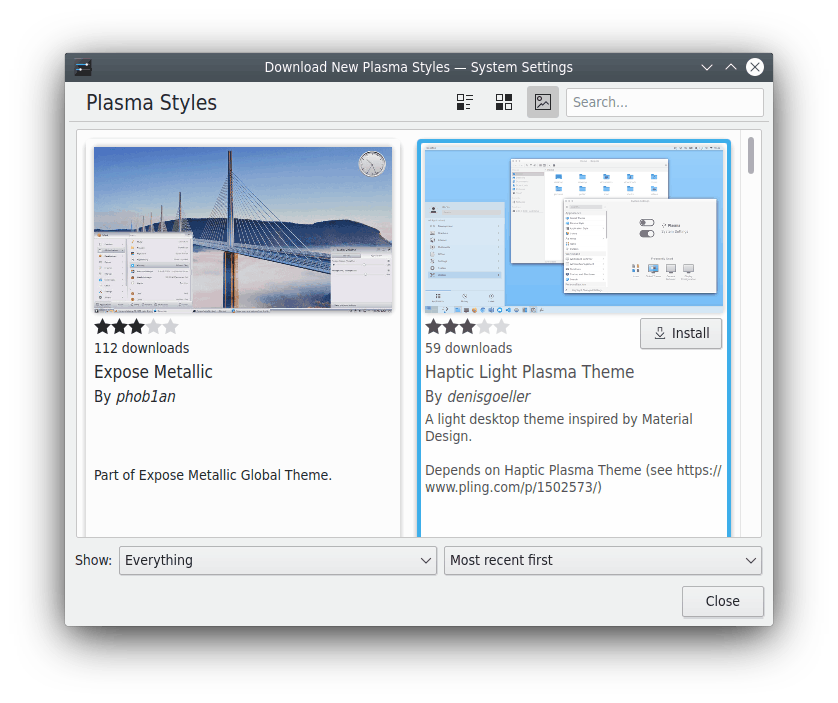Maximize the Download New Plasma Styles window
The height and width of the screenshot is (703, 838).
pos(731,67)
